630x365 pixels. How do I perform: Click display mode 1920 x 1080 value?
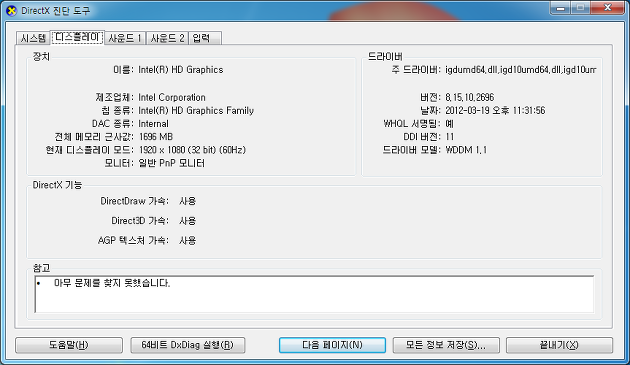coord(192,150)
